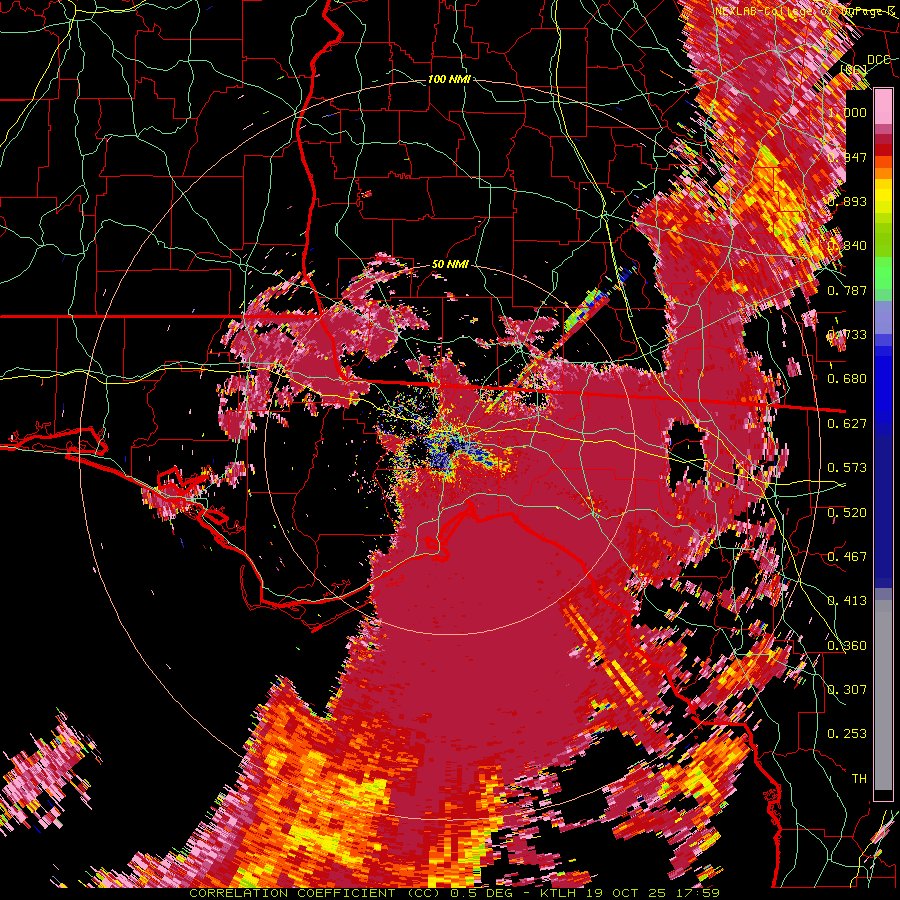
Task: Pick the gray segment of the color bar
Action: click(x=883, y=695)
